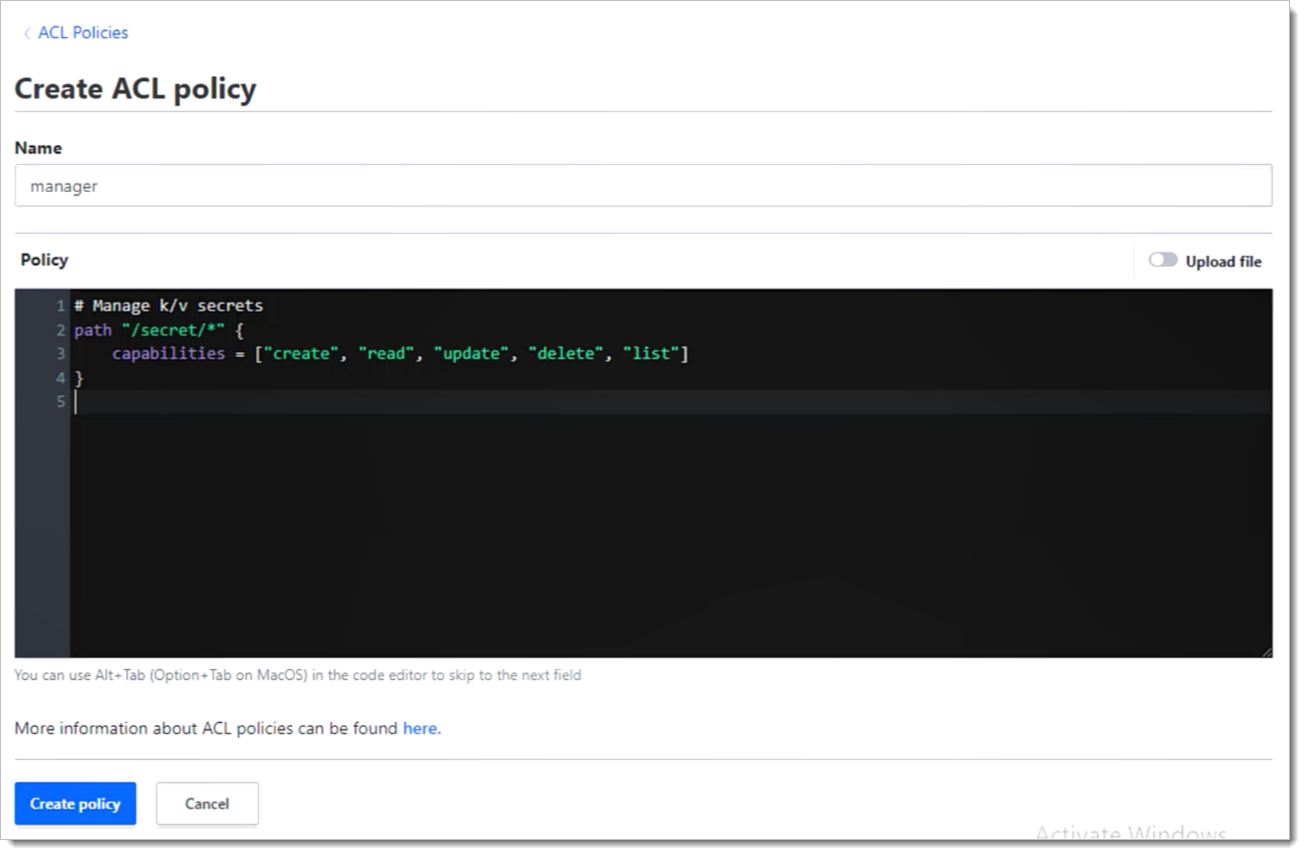Click the Policy label above the editor

(44, 260)
